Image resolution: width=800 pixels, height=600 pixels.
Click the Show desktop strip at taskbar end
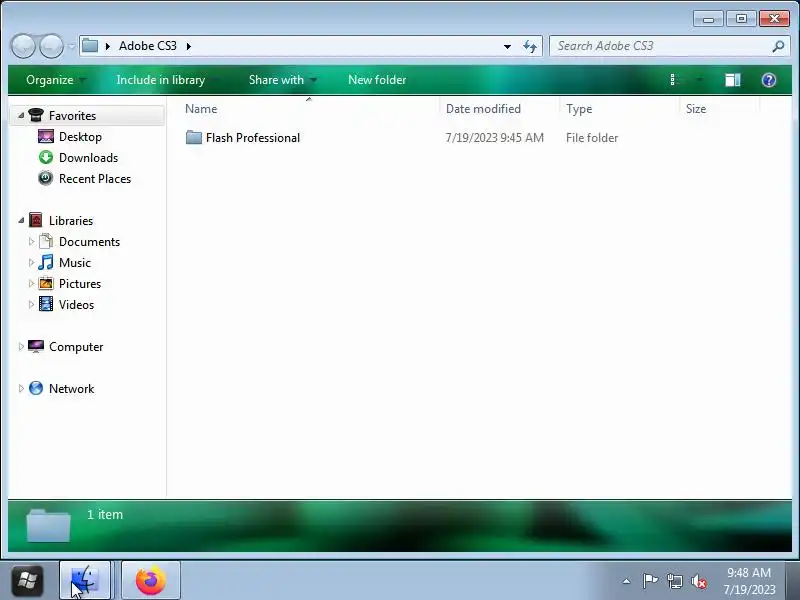794,581
